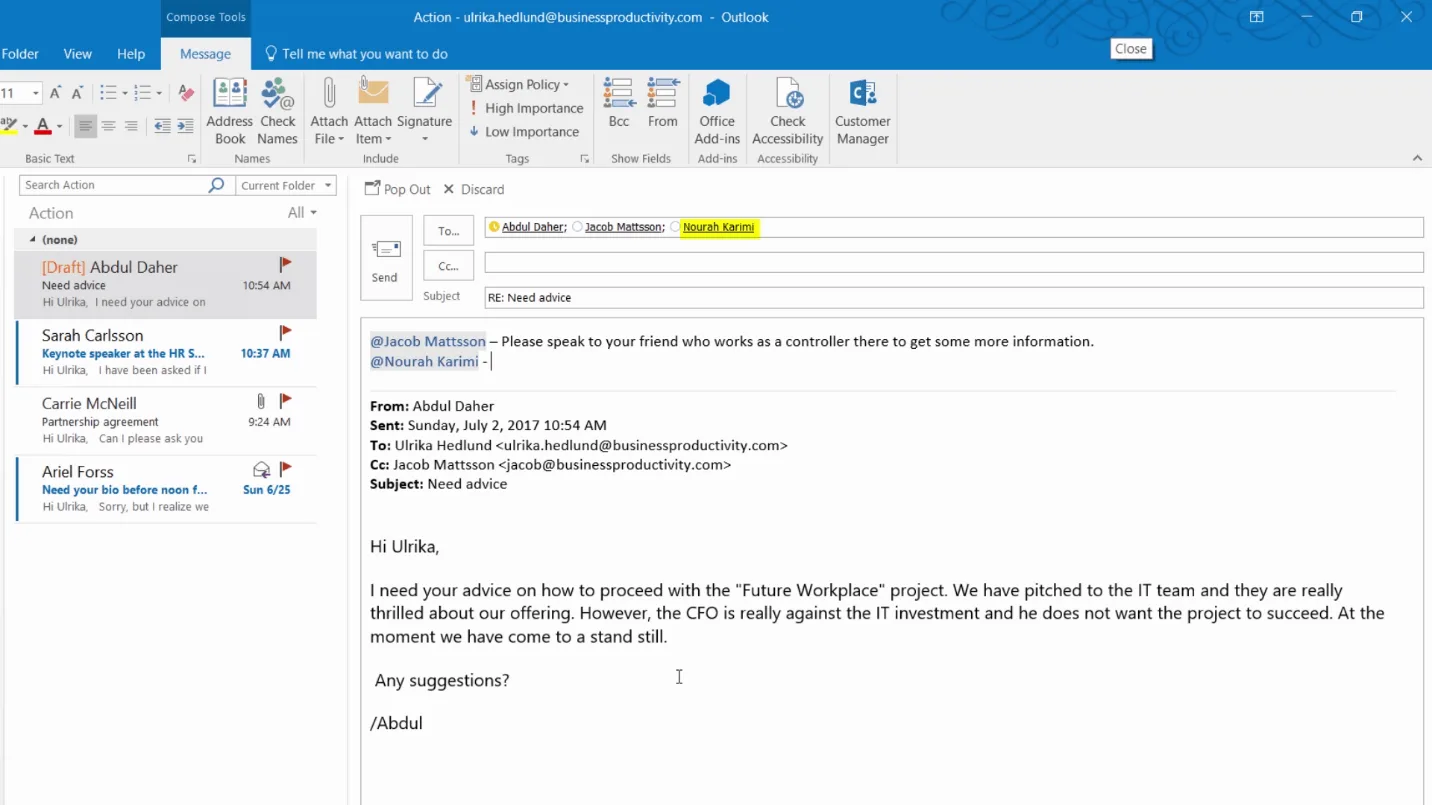
Task: Send the email reply
Action: (x=386, y=258)
